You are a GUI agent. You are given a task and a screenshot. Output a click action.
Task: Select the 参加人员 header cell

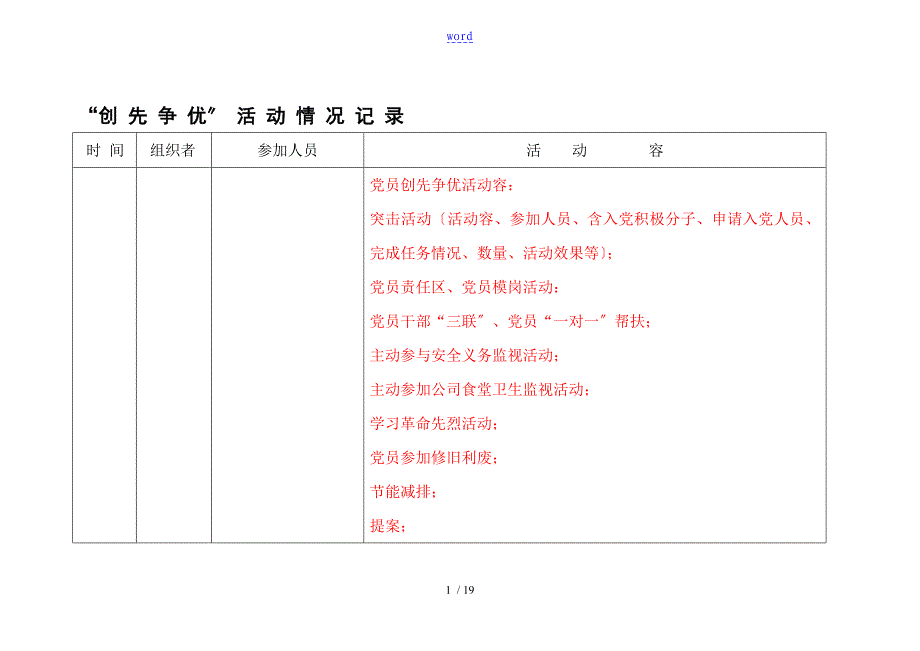tap(287, 151)
